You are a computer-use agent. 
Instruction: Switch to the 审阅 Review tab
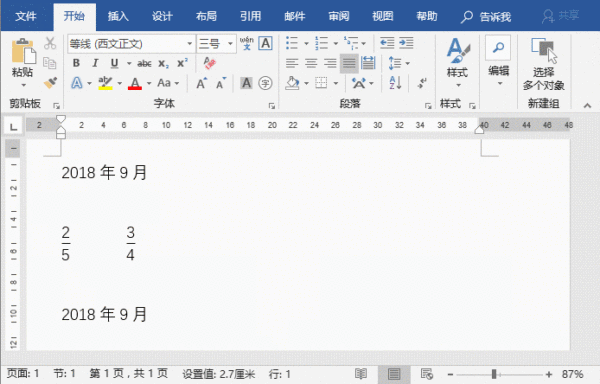point(339,16)
